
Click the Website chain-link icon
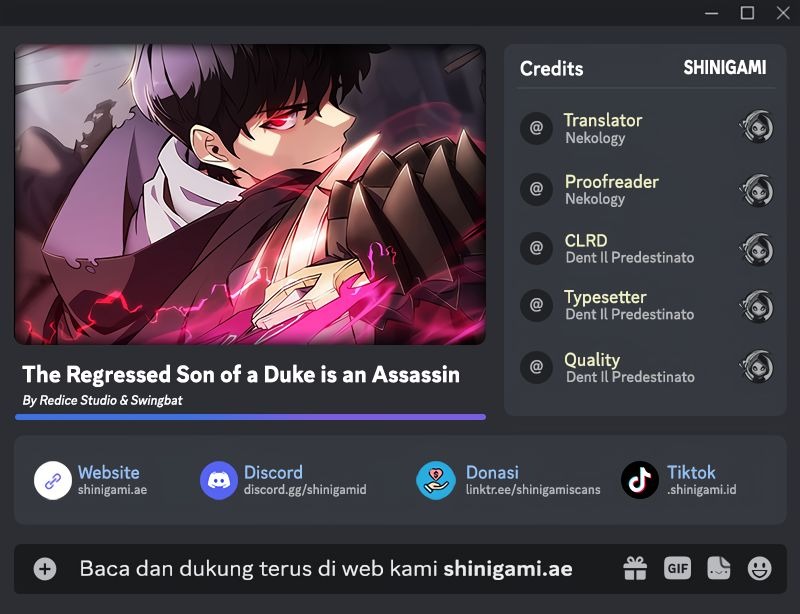(x=53, y=480)
